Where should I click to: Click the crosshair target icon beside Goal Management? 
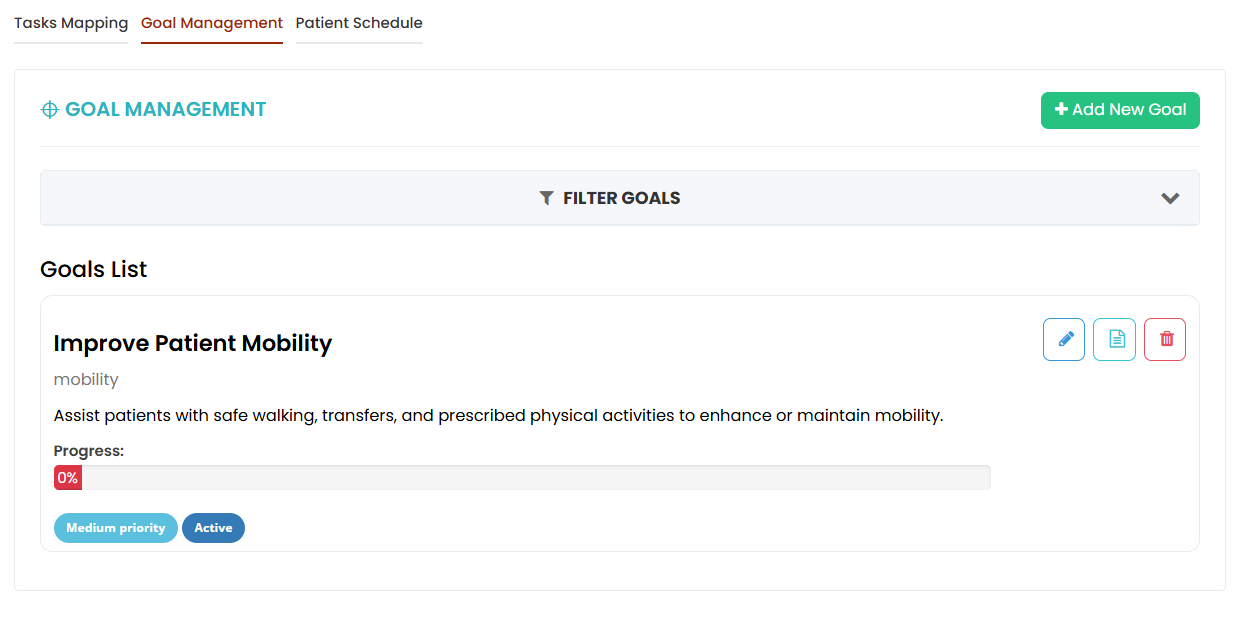(49, 110)
